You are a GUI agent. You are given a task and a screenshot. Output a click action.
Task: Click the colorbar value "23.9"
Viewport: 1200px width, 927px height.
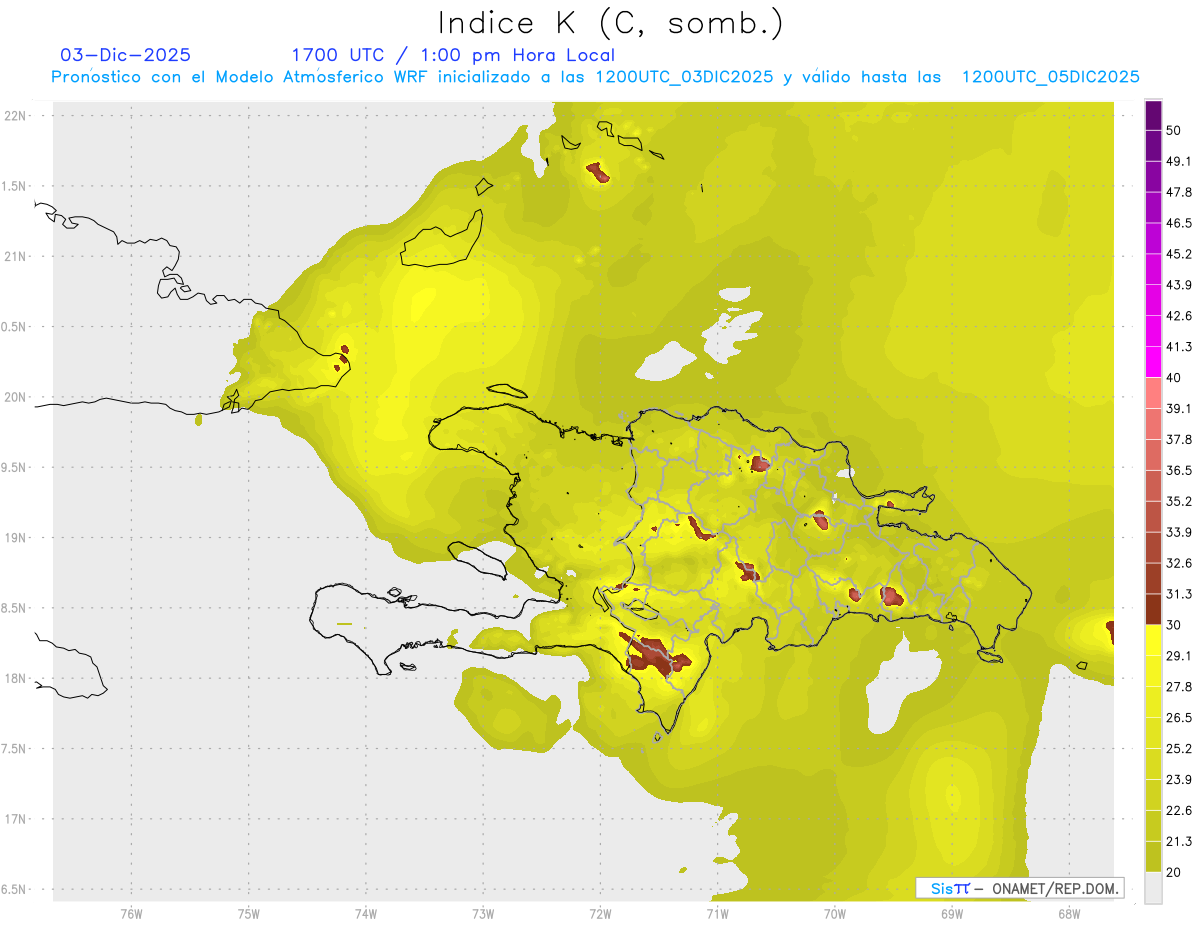(x=1179, y=780)
